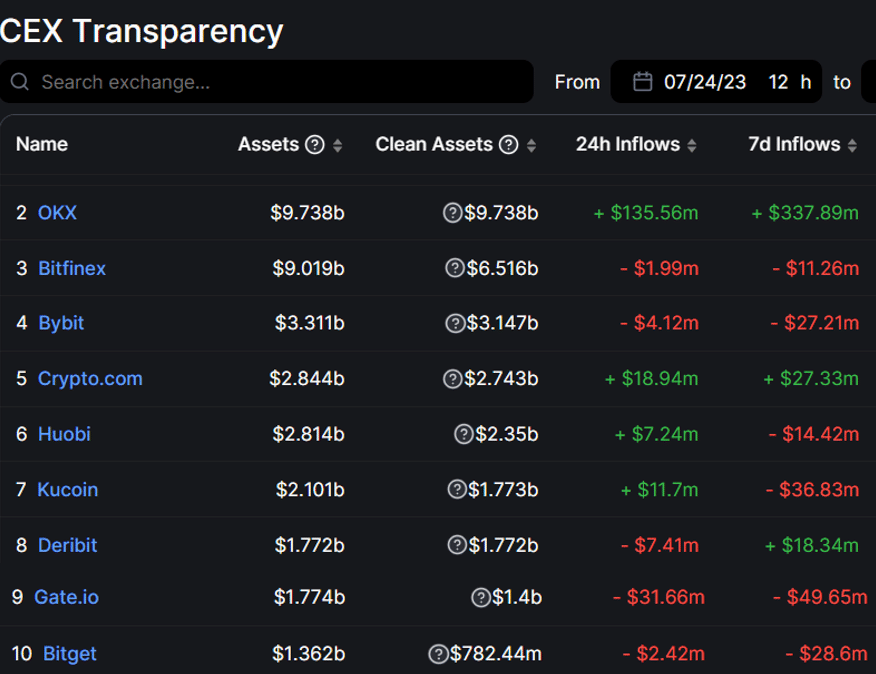Click help icon beside Gate.io clean assets
This screenshot has width=876, height=674.
click(481, 598)
